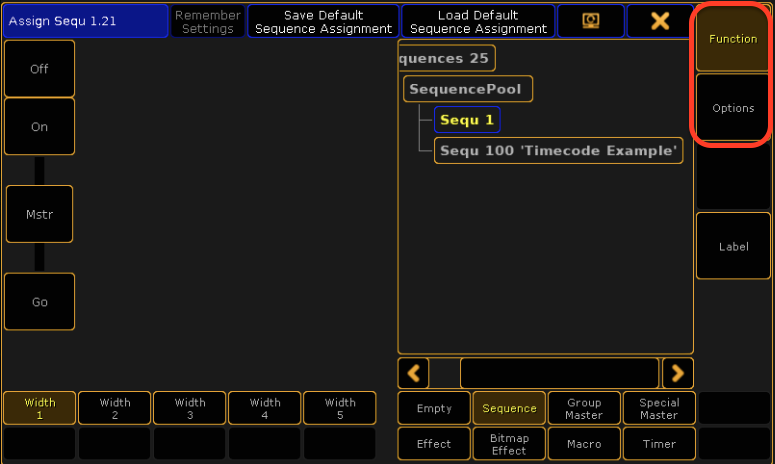Choose the Bitmap Effect type
The width and height of the screenshot is (775, 464).
509,444
